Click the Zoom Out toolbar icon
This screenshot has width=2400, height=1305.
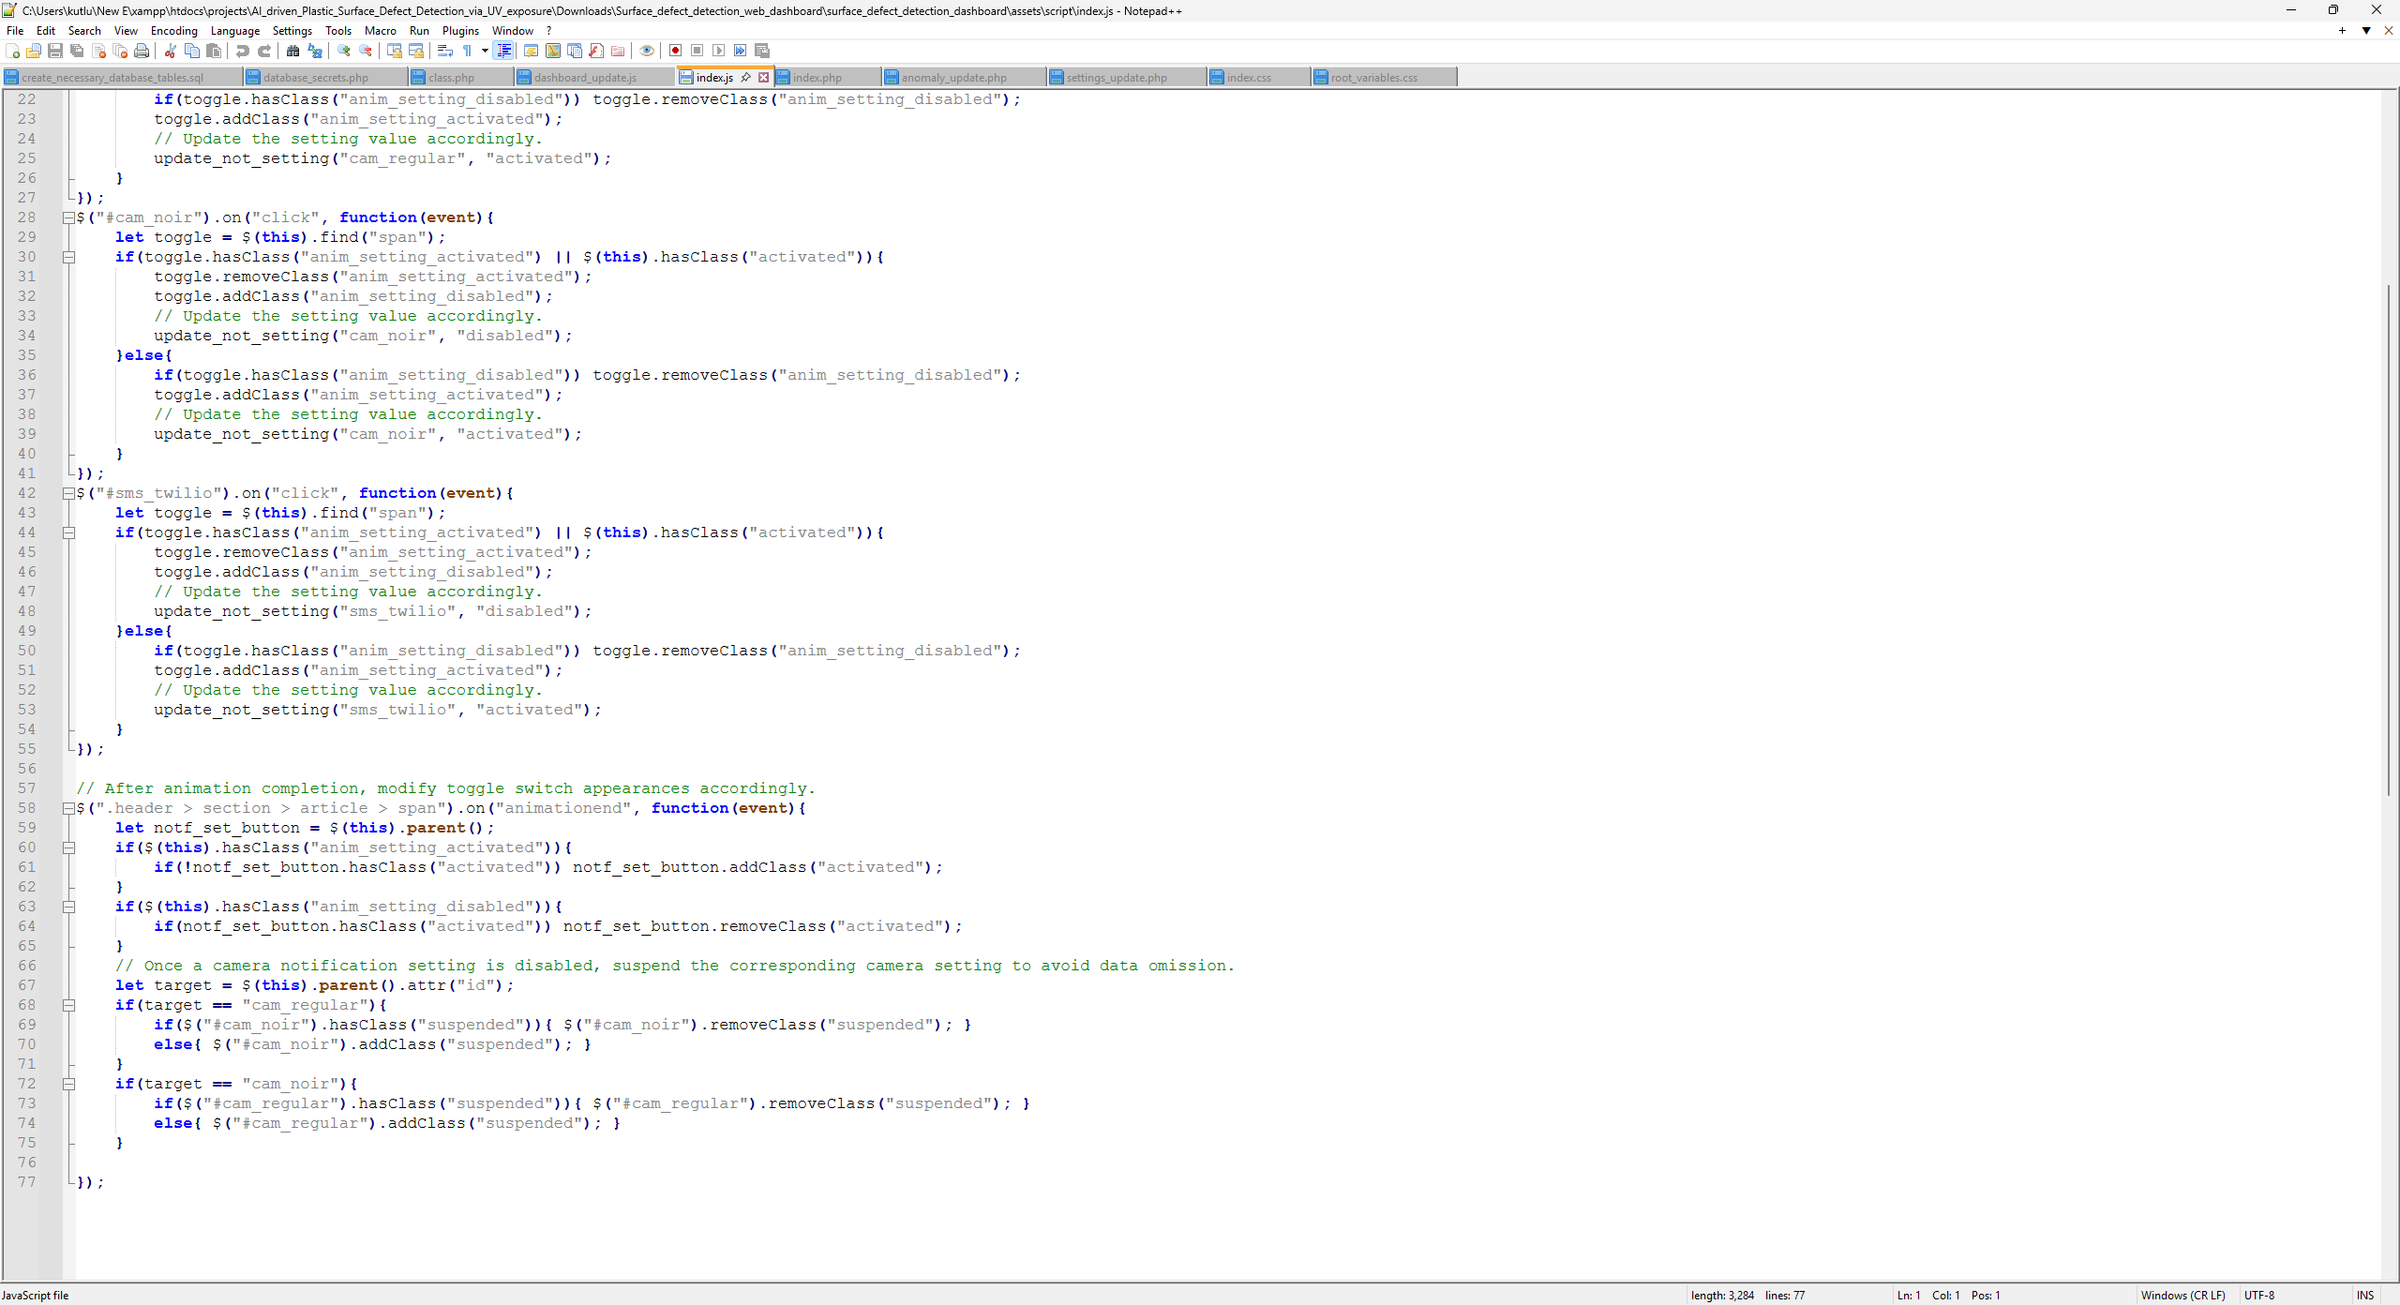coord(366,51)
